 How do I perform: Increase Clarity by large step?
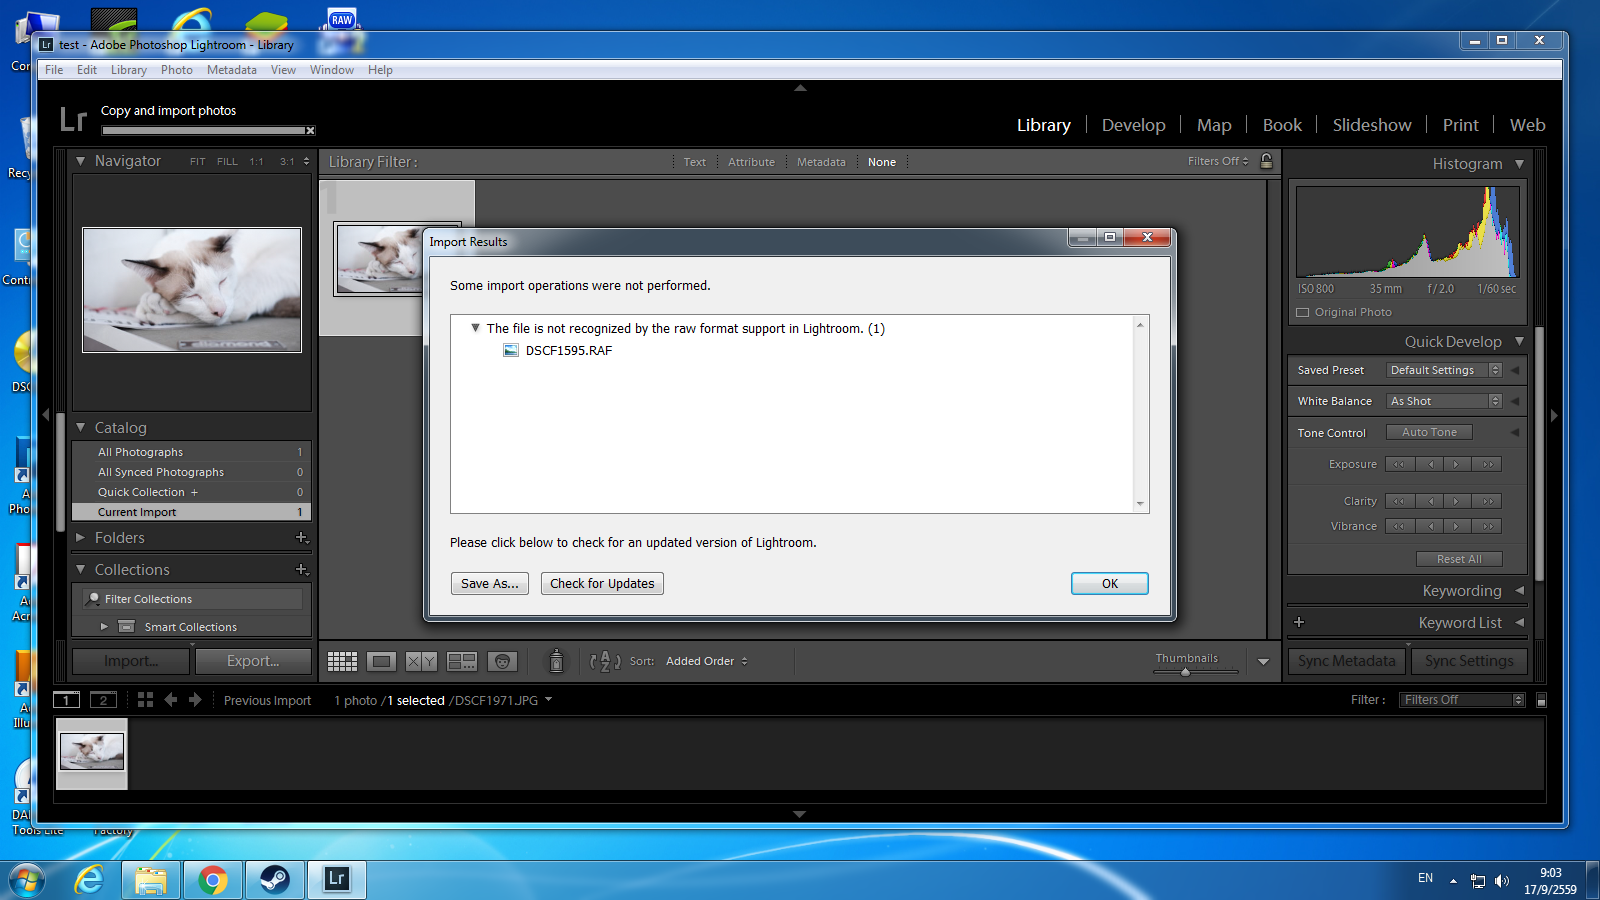pyautogui.click(x=1488, y=501)
